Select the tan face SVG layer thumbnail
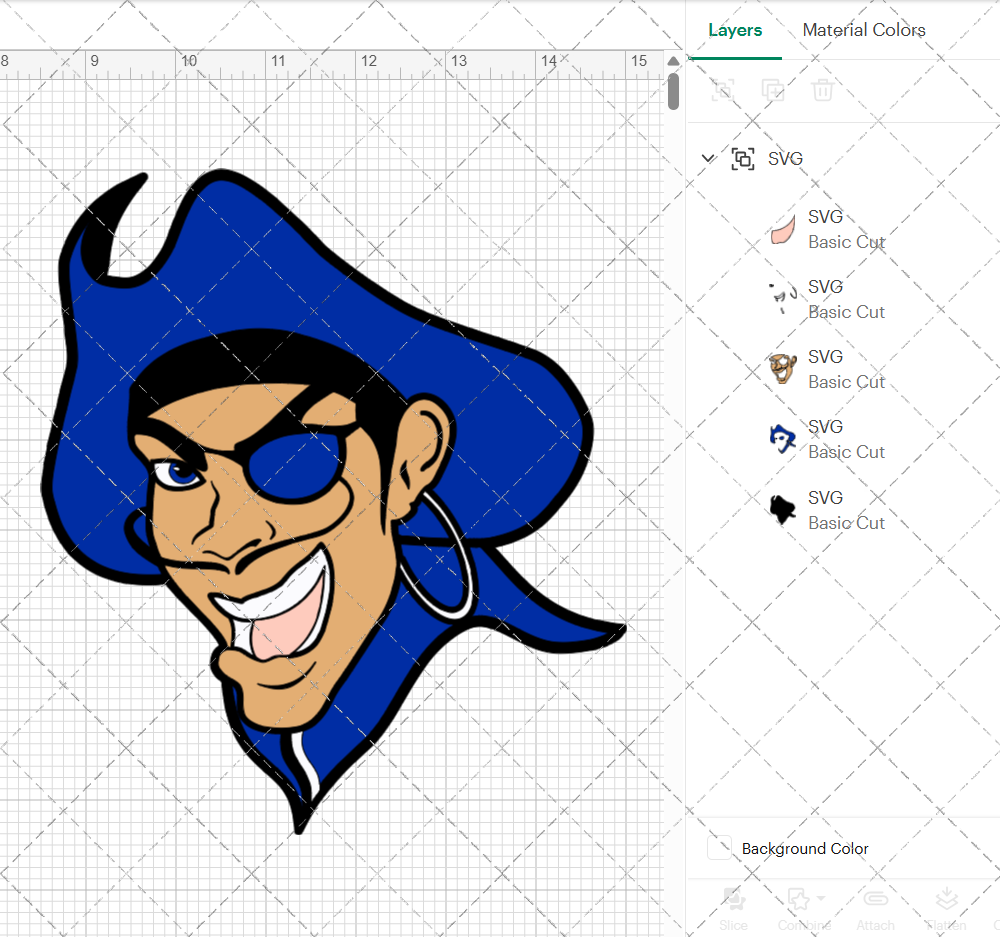The height and width of the screenshot is (937, 1000). (783, 369)
